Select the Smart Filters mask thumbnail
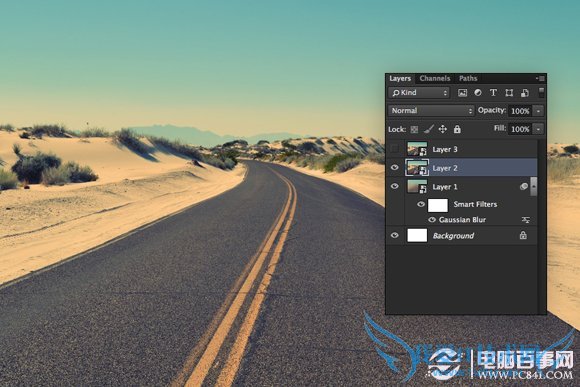 (x=438, y=205)
